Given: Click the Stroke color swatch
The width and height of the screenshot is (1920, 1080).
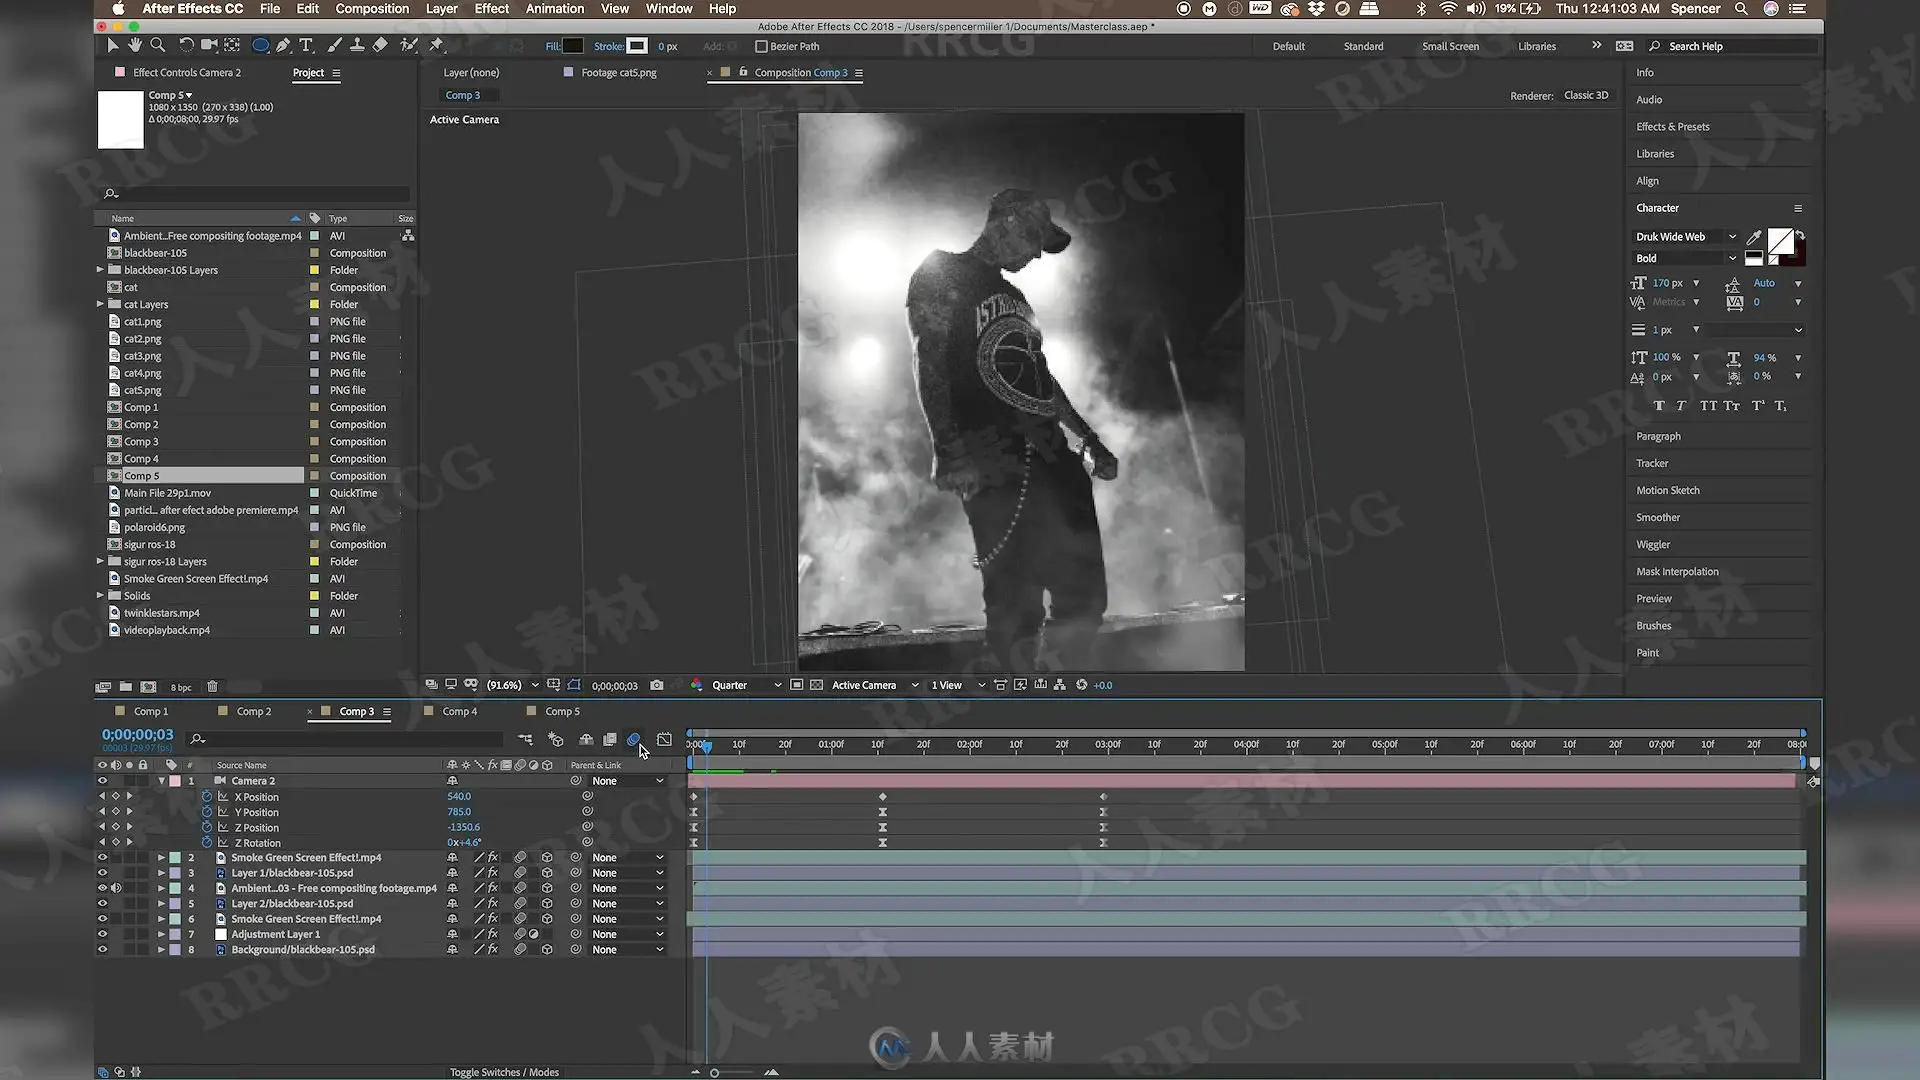Looking at the screenshot, I should [x=637, y=46].
